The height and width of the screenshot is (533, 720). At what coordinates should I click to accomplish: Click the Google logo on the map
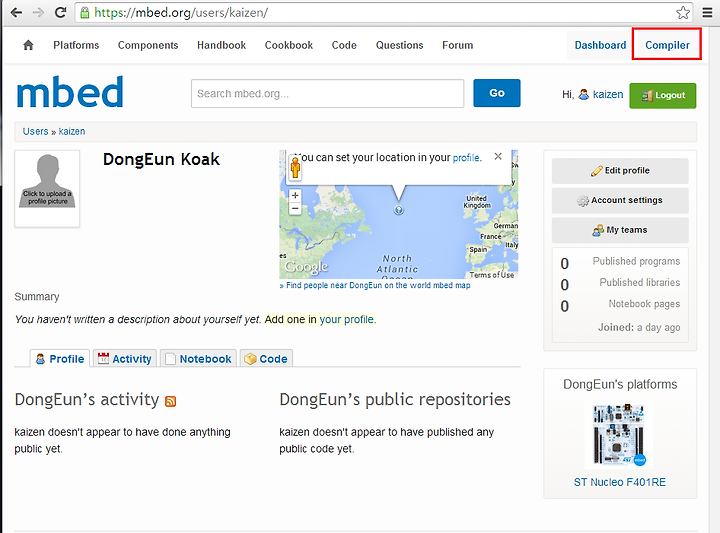pos(306,267)
